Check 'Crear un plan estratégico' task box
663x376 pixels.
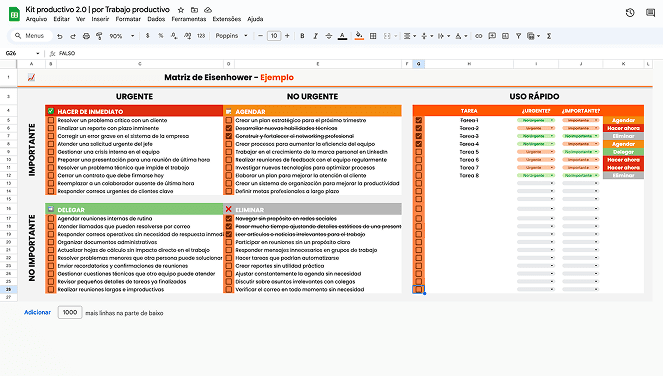point(229,120)
